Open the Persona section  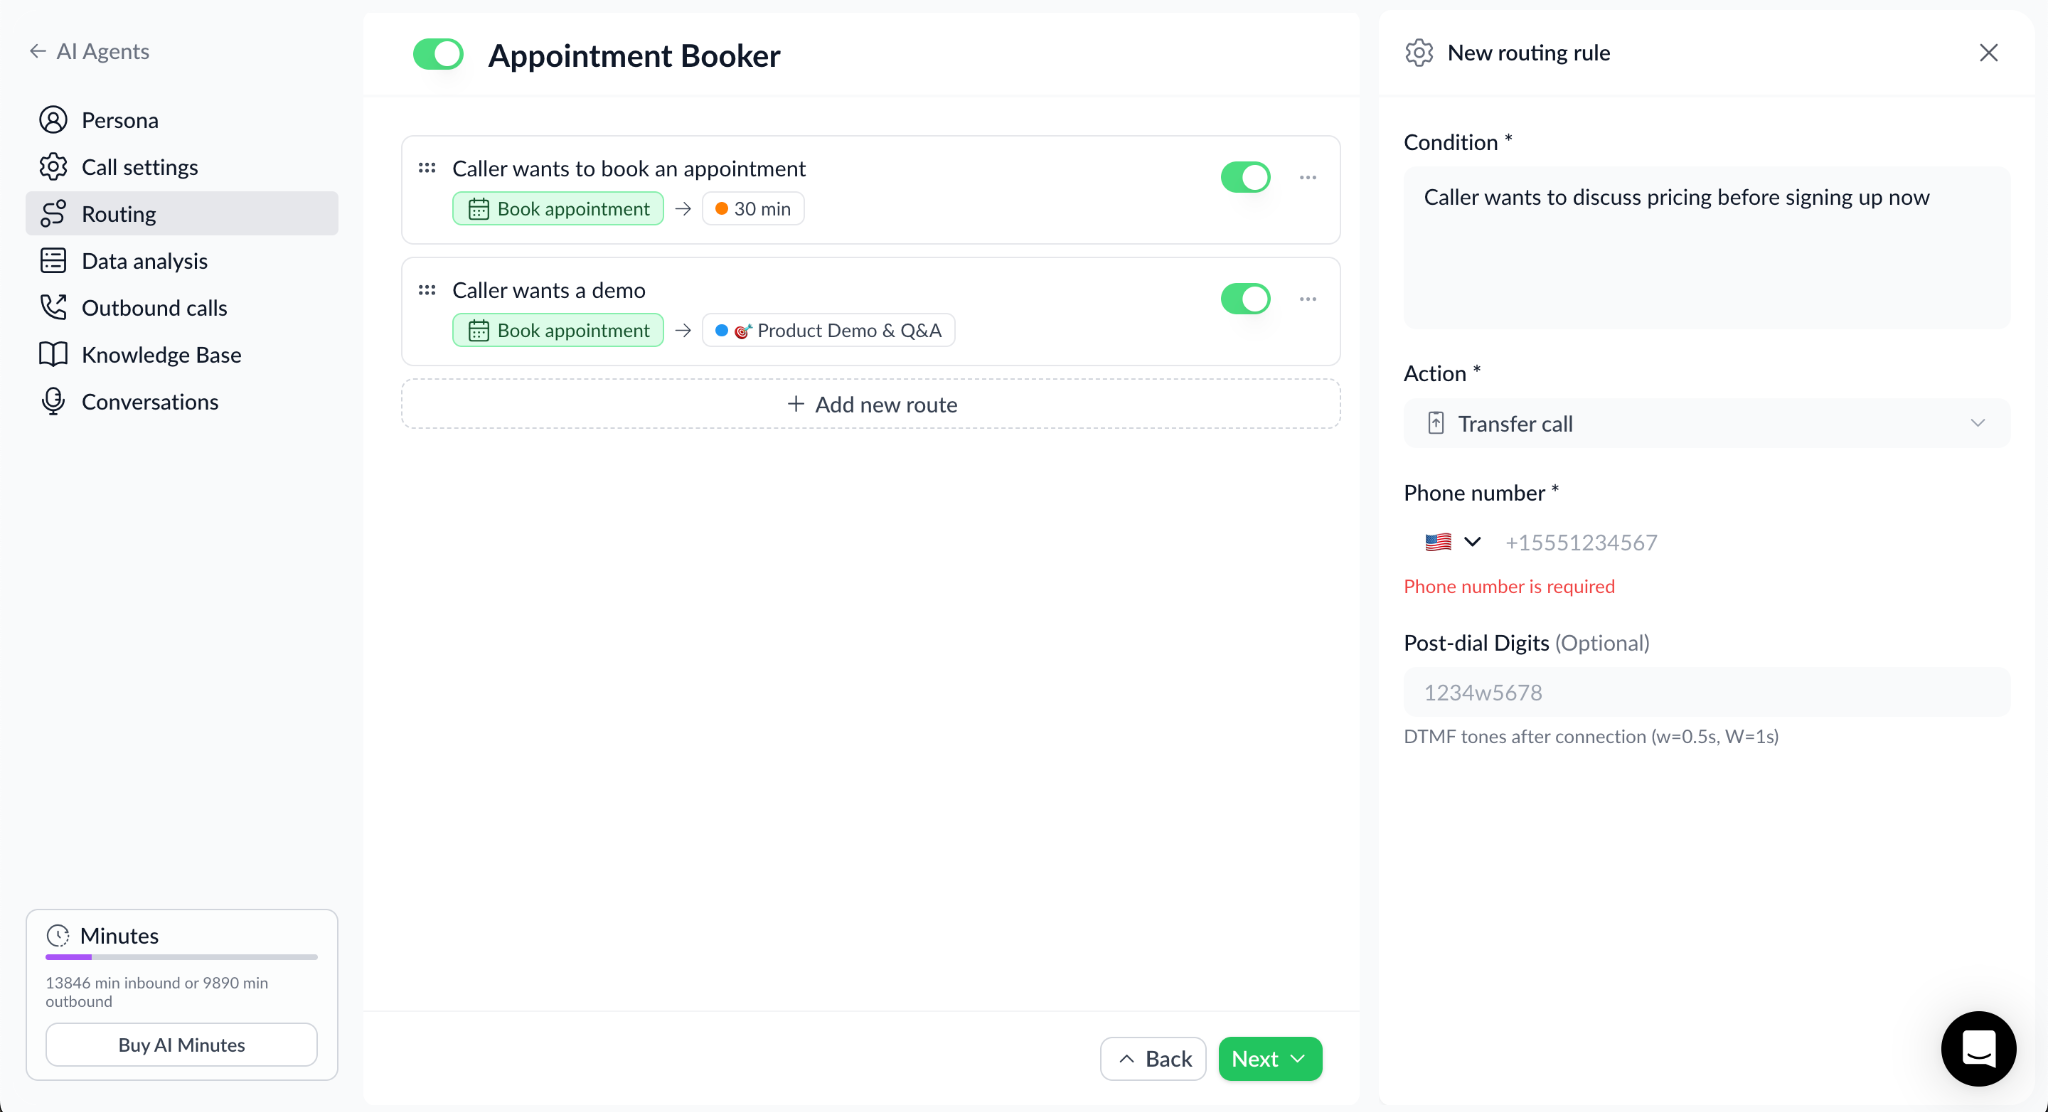182,120
